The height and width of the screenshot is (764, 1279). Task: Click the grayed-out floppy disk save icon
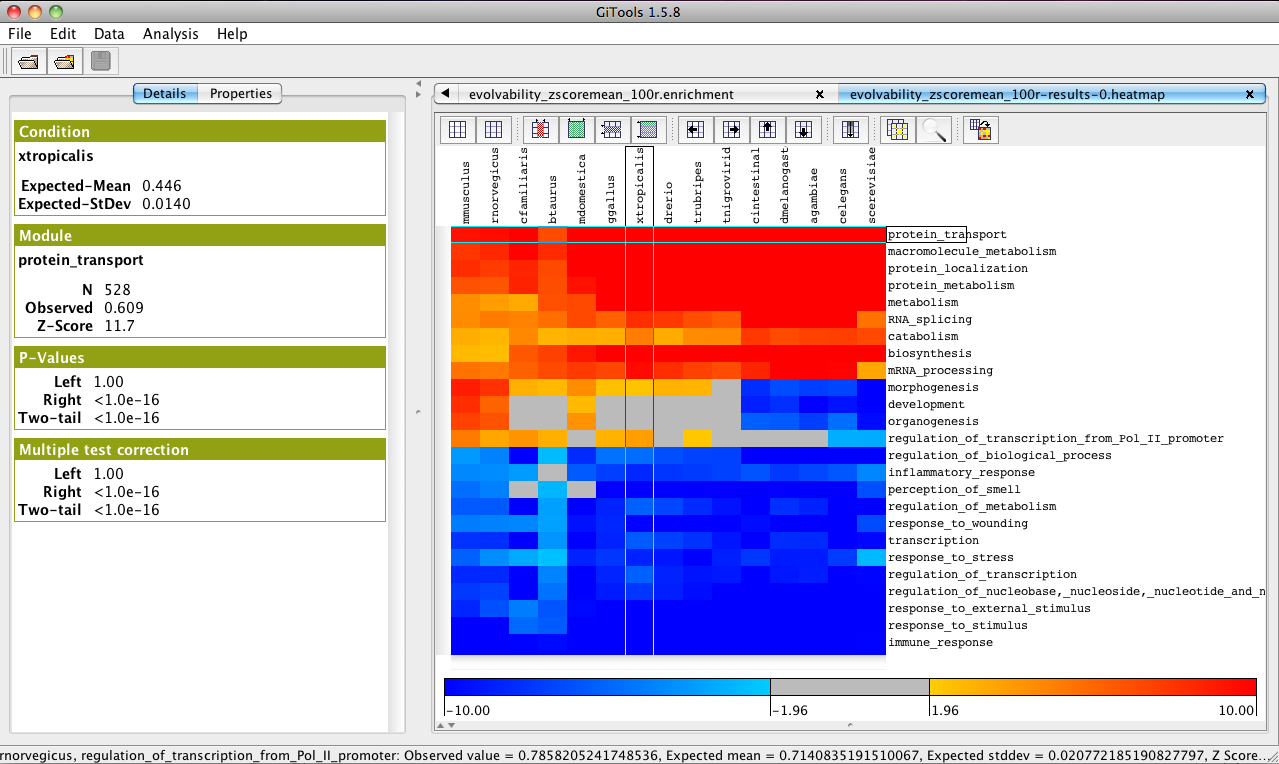pos(101,62)
